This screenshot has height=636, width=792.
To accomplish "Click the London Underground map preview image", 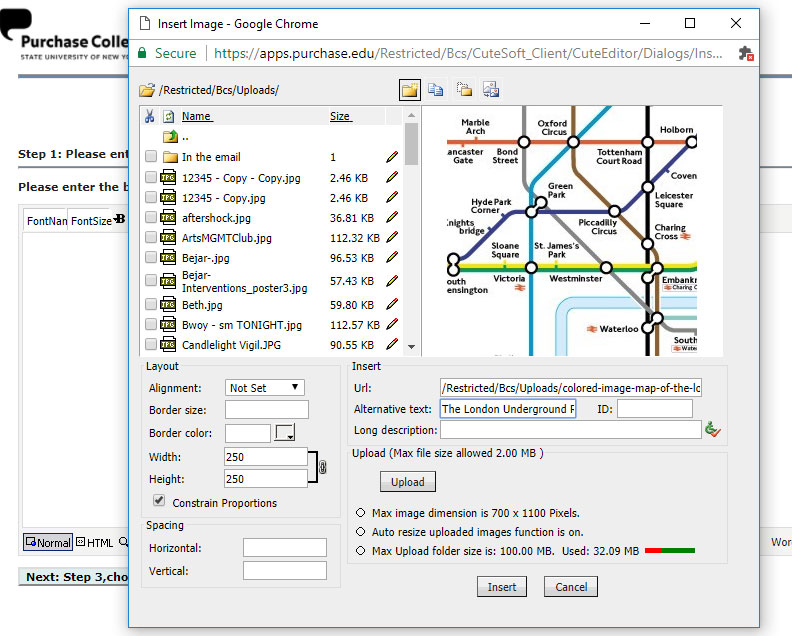I will click(572, 231).
